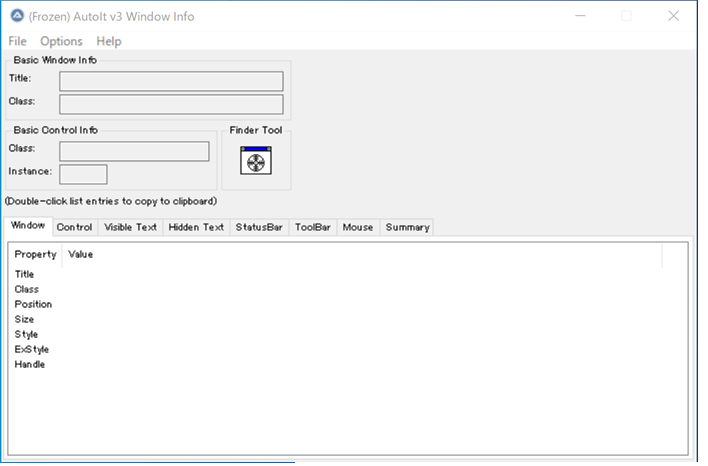Click the Property column header
The height and width of the screenshot is (466, 708).
35,255
